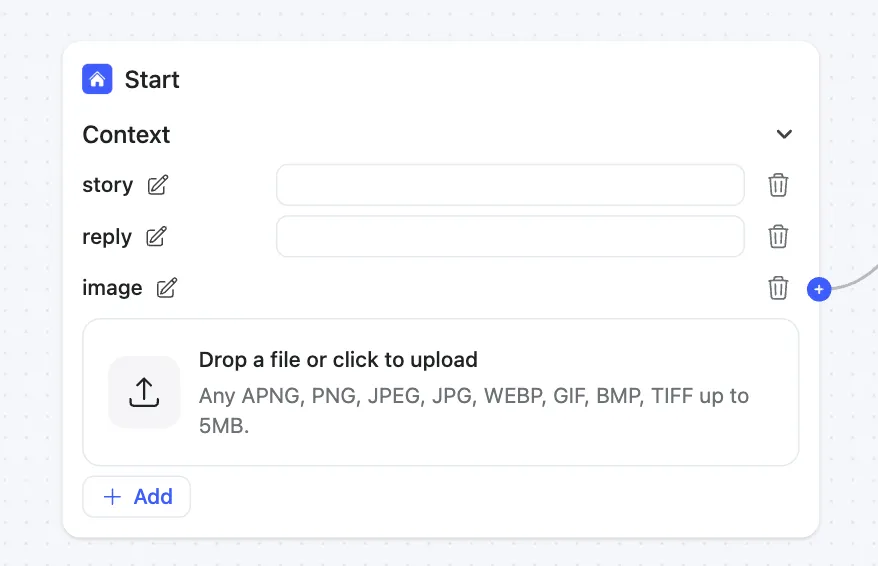This screenshot has width=878, height=566.
Task: Click the upload arrow icon
Action: pyautogui.click(x=144, y=392)
